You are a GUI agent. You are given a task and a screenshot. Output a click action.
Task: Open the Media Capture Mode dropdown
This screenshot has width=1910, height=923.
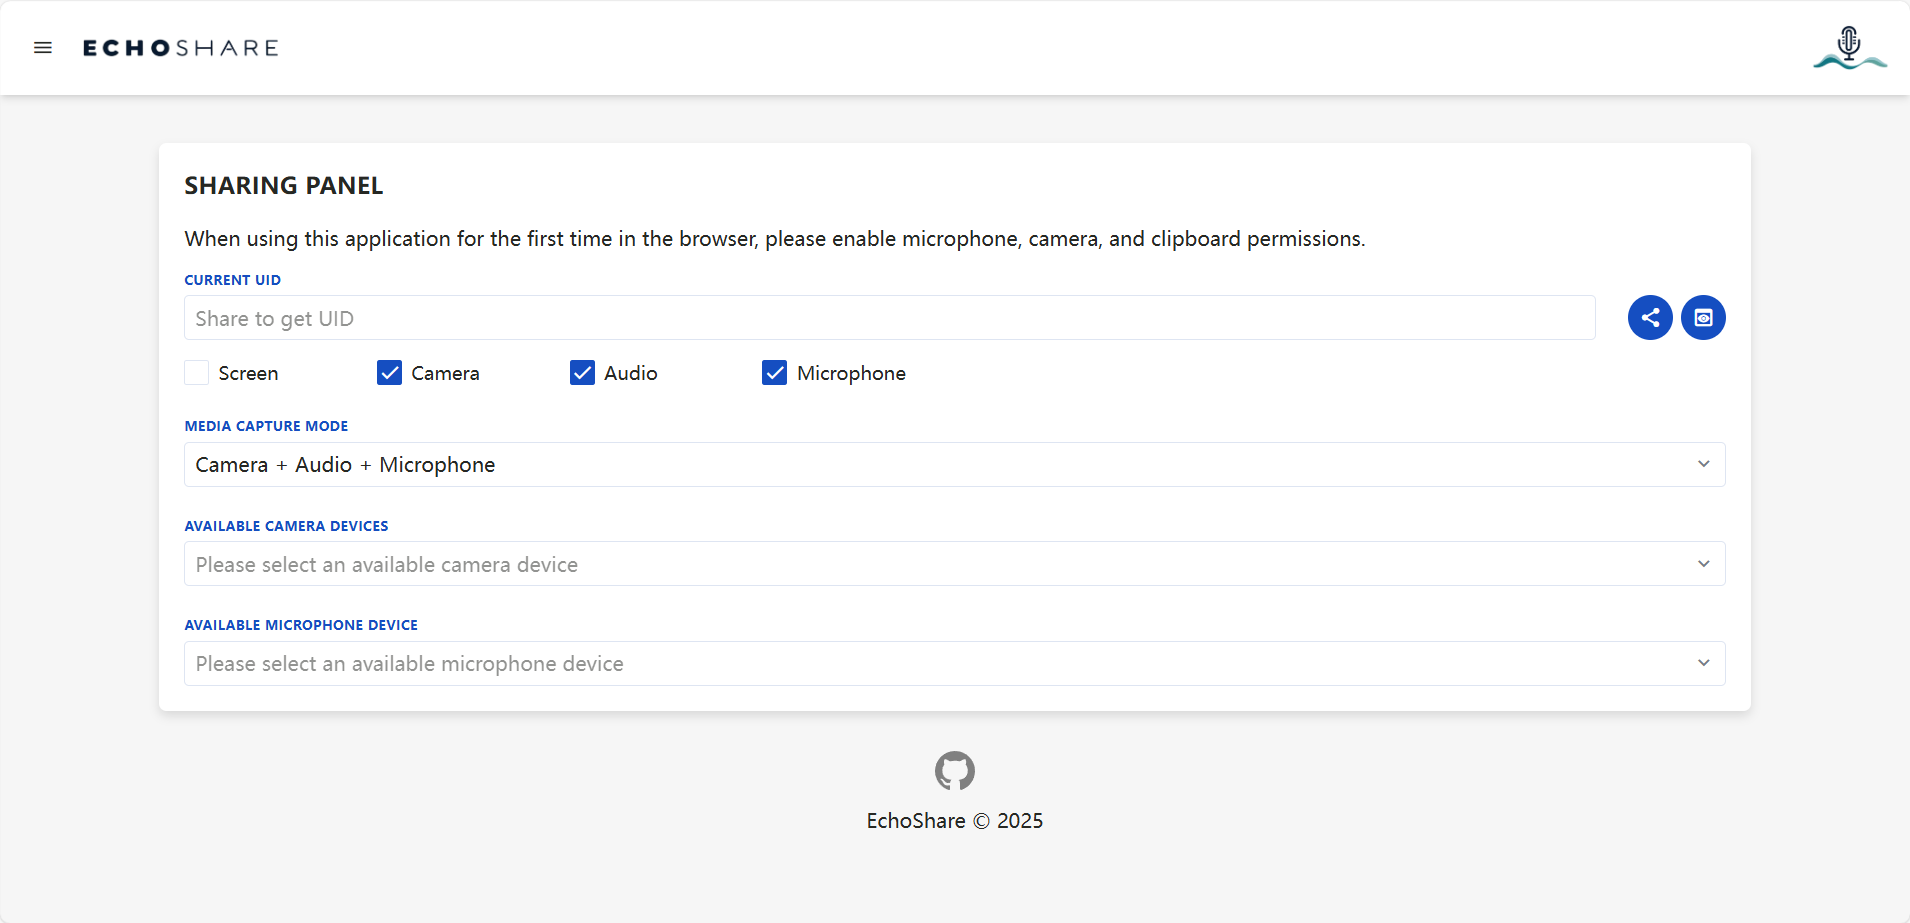pyautogui.click(x=955, y=465)
